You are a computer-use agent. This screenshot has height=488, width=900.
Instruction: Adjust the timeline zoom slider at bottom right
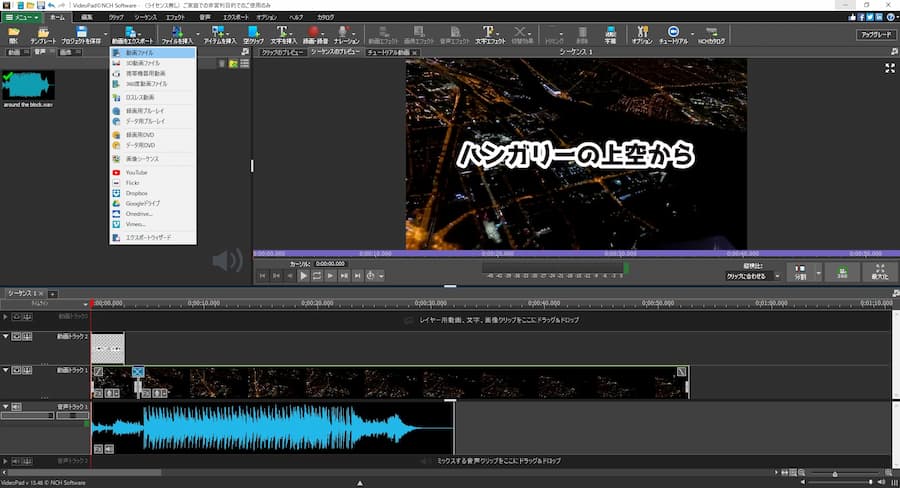[835, 474]
